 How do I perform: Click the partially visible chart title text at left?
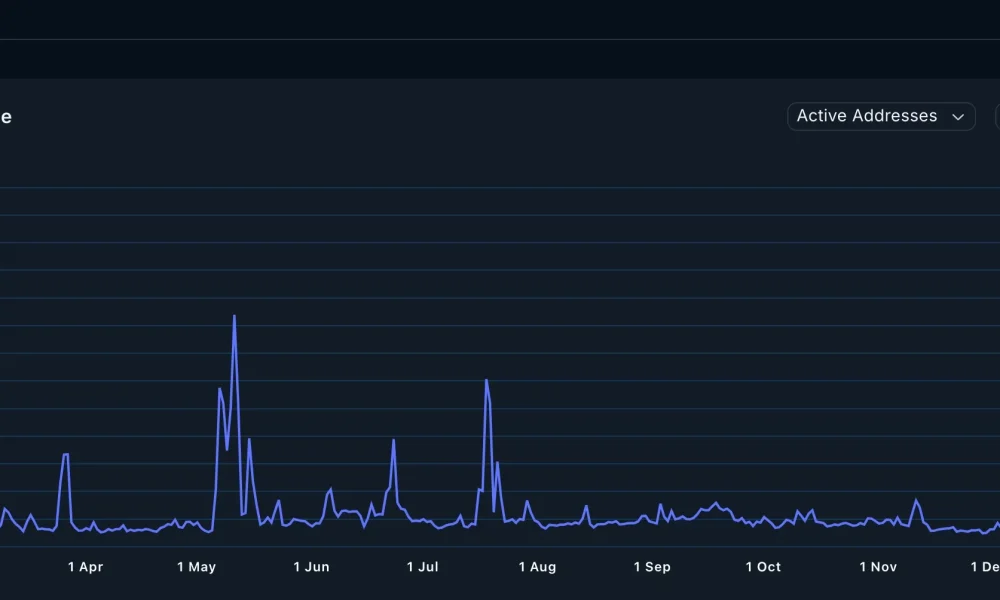(x=5, y=117)
